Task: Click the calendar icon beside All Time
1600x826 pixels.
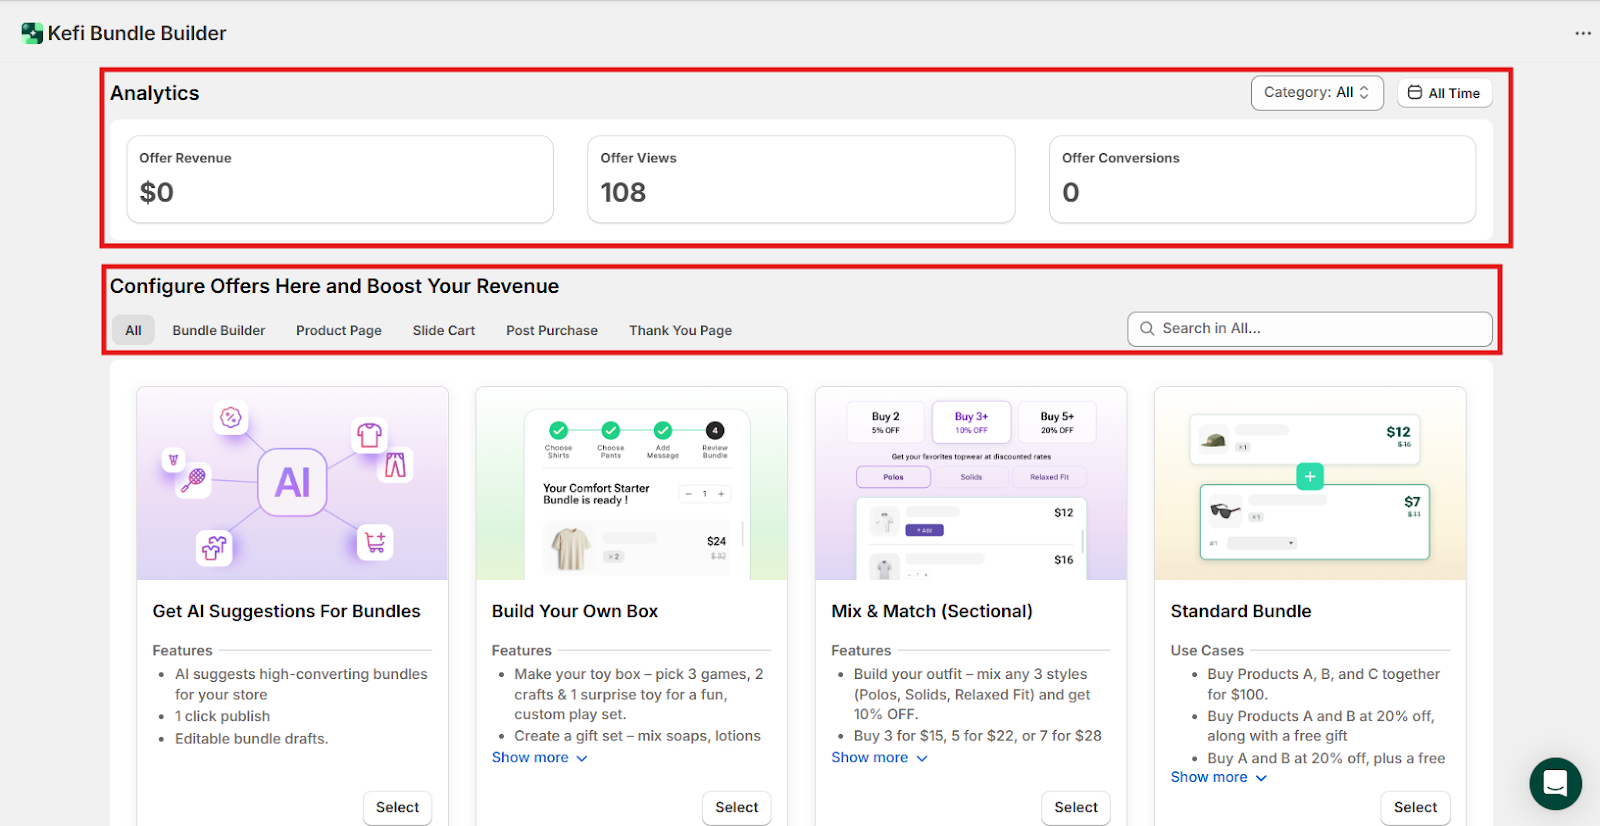Action: (1415, 93)
